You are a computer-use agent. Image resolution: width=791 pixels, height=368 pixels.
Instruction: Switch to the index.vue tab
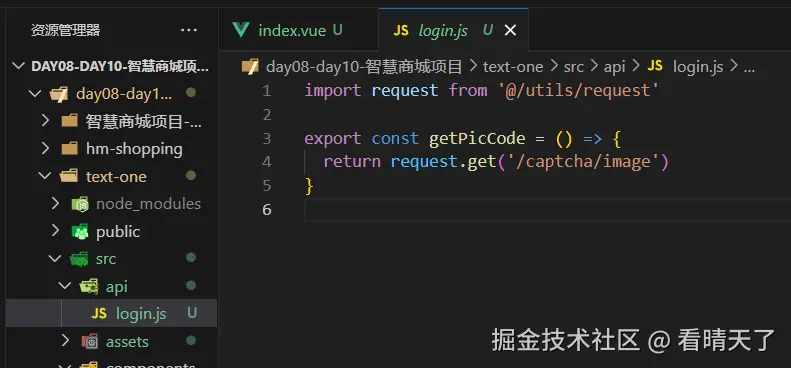tap(298, 30)
